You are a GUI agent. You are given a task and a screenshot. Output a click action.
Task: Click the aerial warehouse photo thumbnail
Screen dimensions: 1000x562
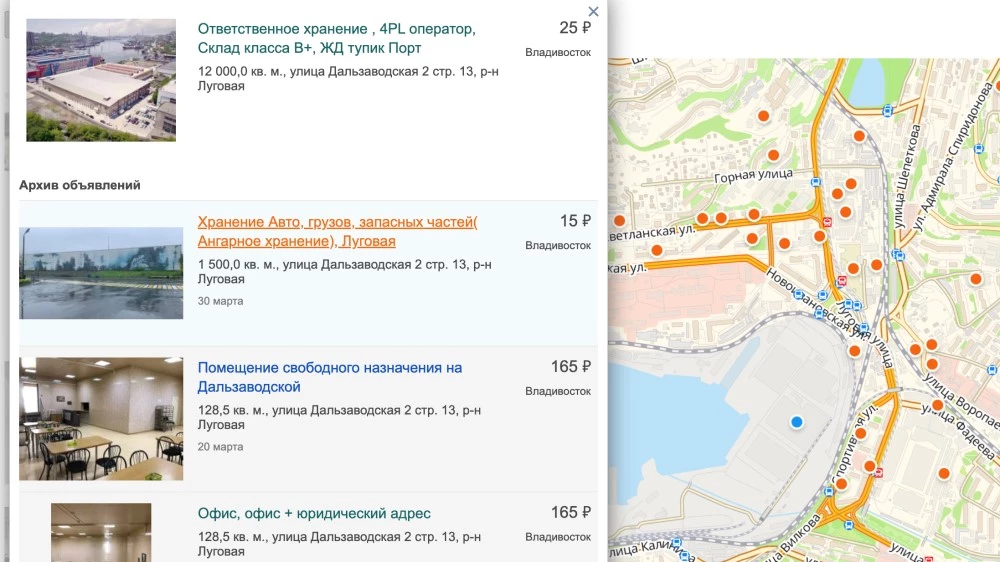tap(101, 80)
